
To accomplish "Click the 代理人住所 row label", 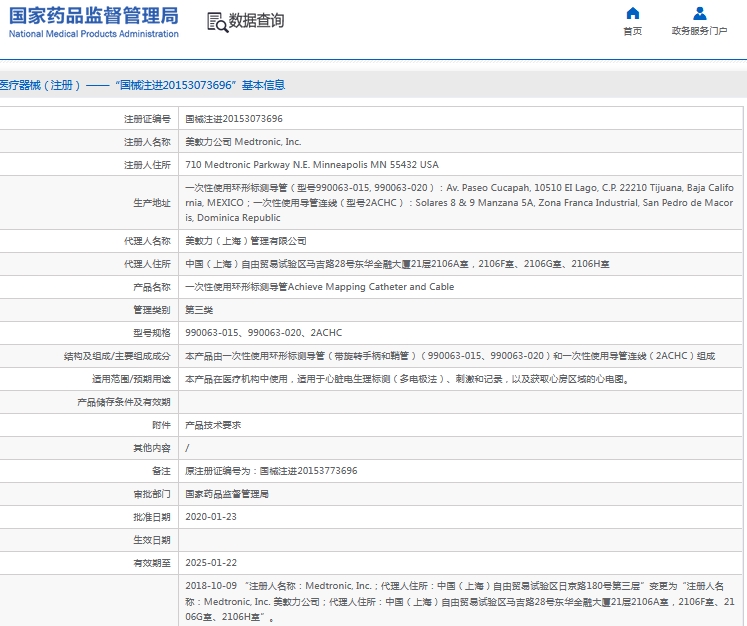I will click(x=147, y=264).
